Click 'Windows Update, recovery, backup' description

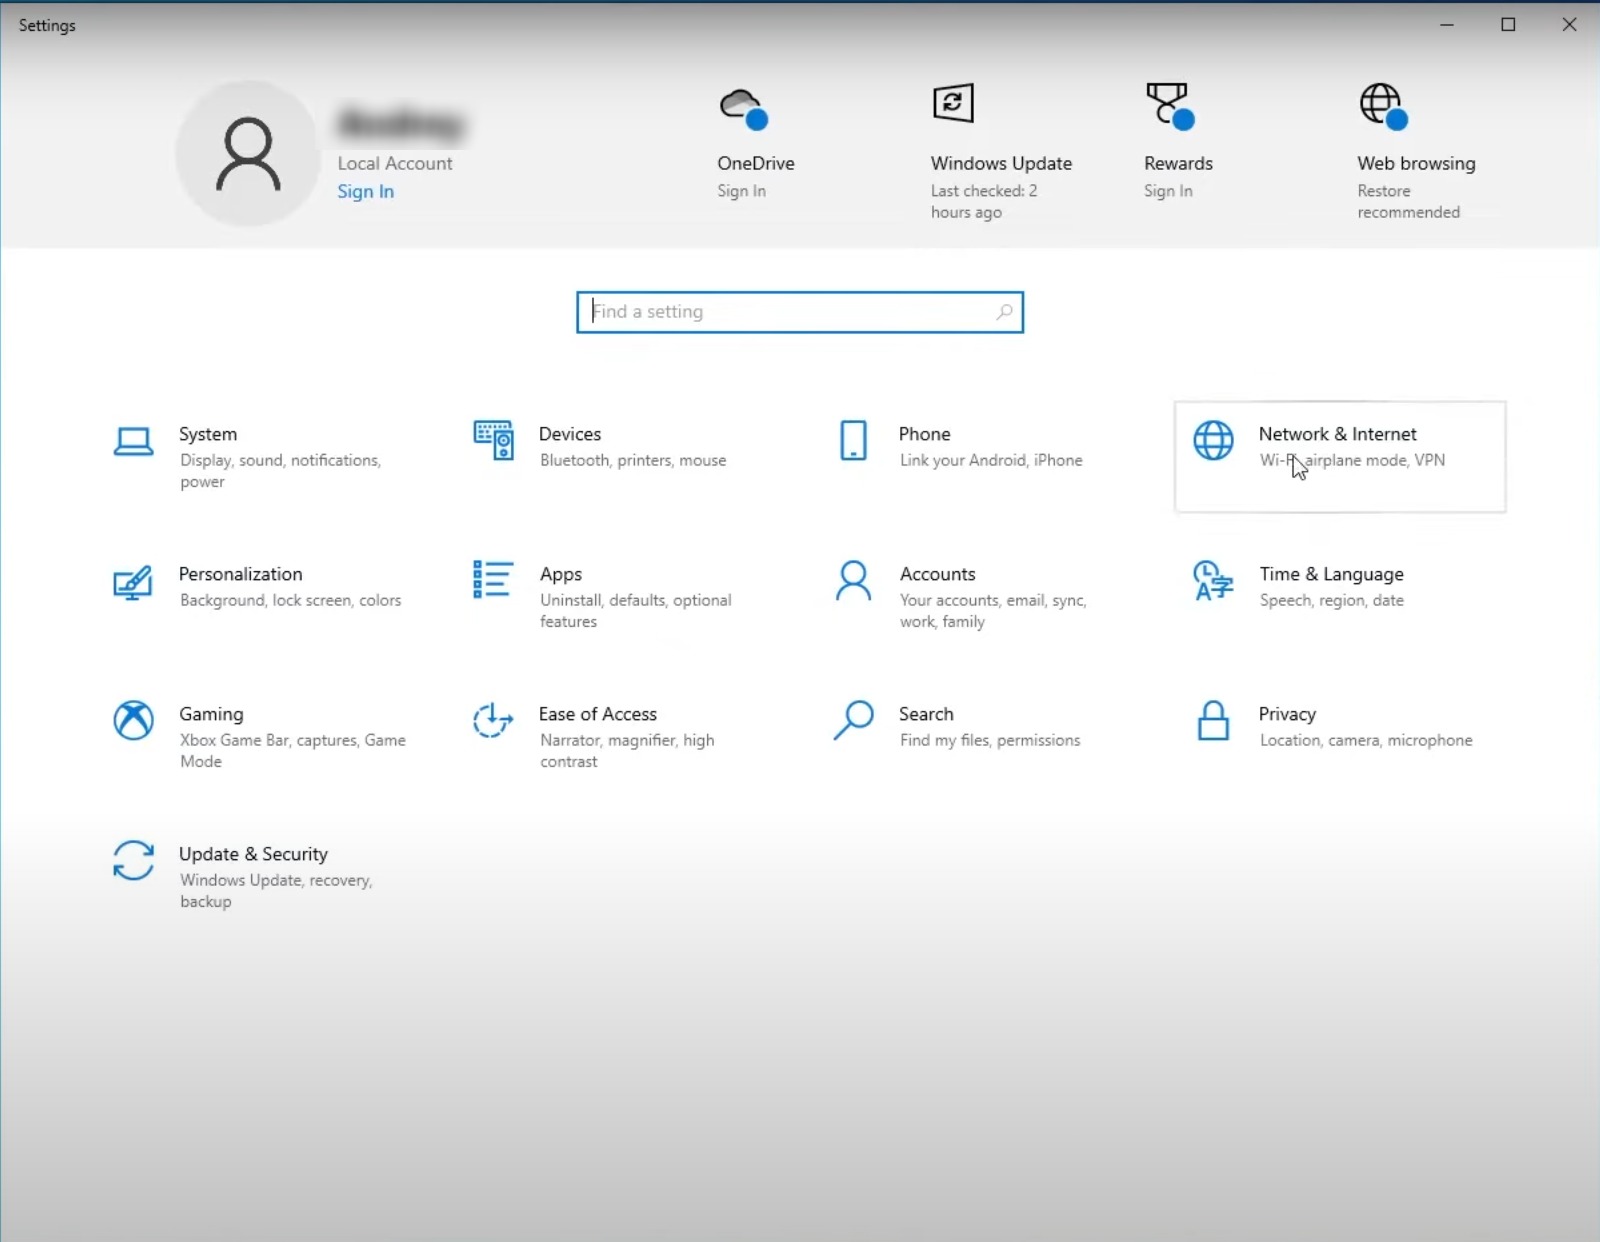coord(276,891)
